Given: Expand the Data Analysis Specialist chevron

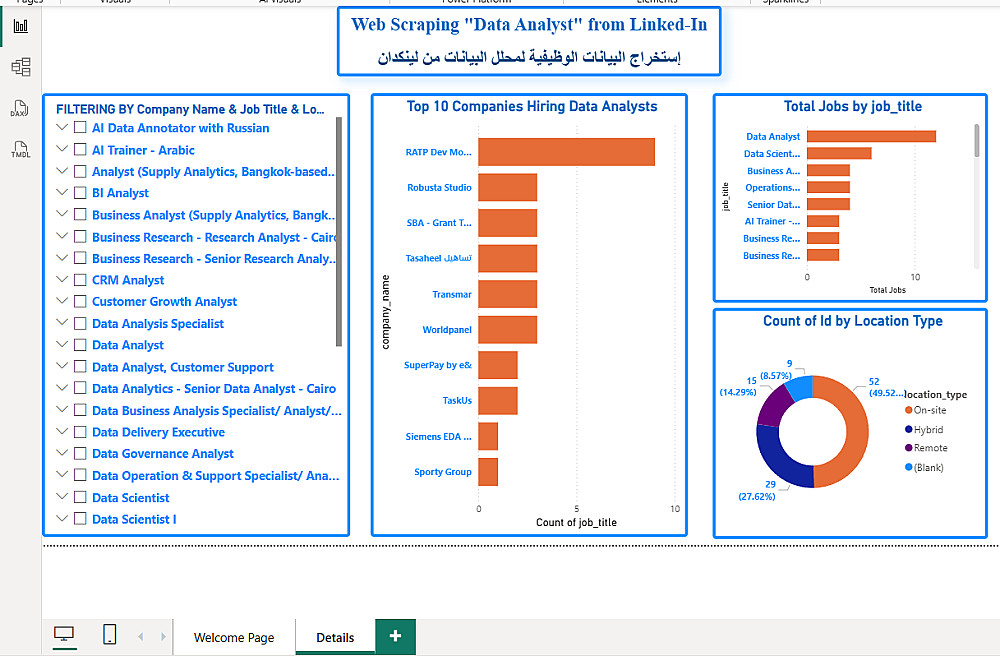Looking at the screenshot, I should 62,323.
